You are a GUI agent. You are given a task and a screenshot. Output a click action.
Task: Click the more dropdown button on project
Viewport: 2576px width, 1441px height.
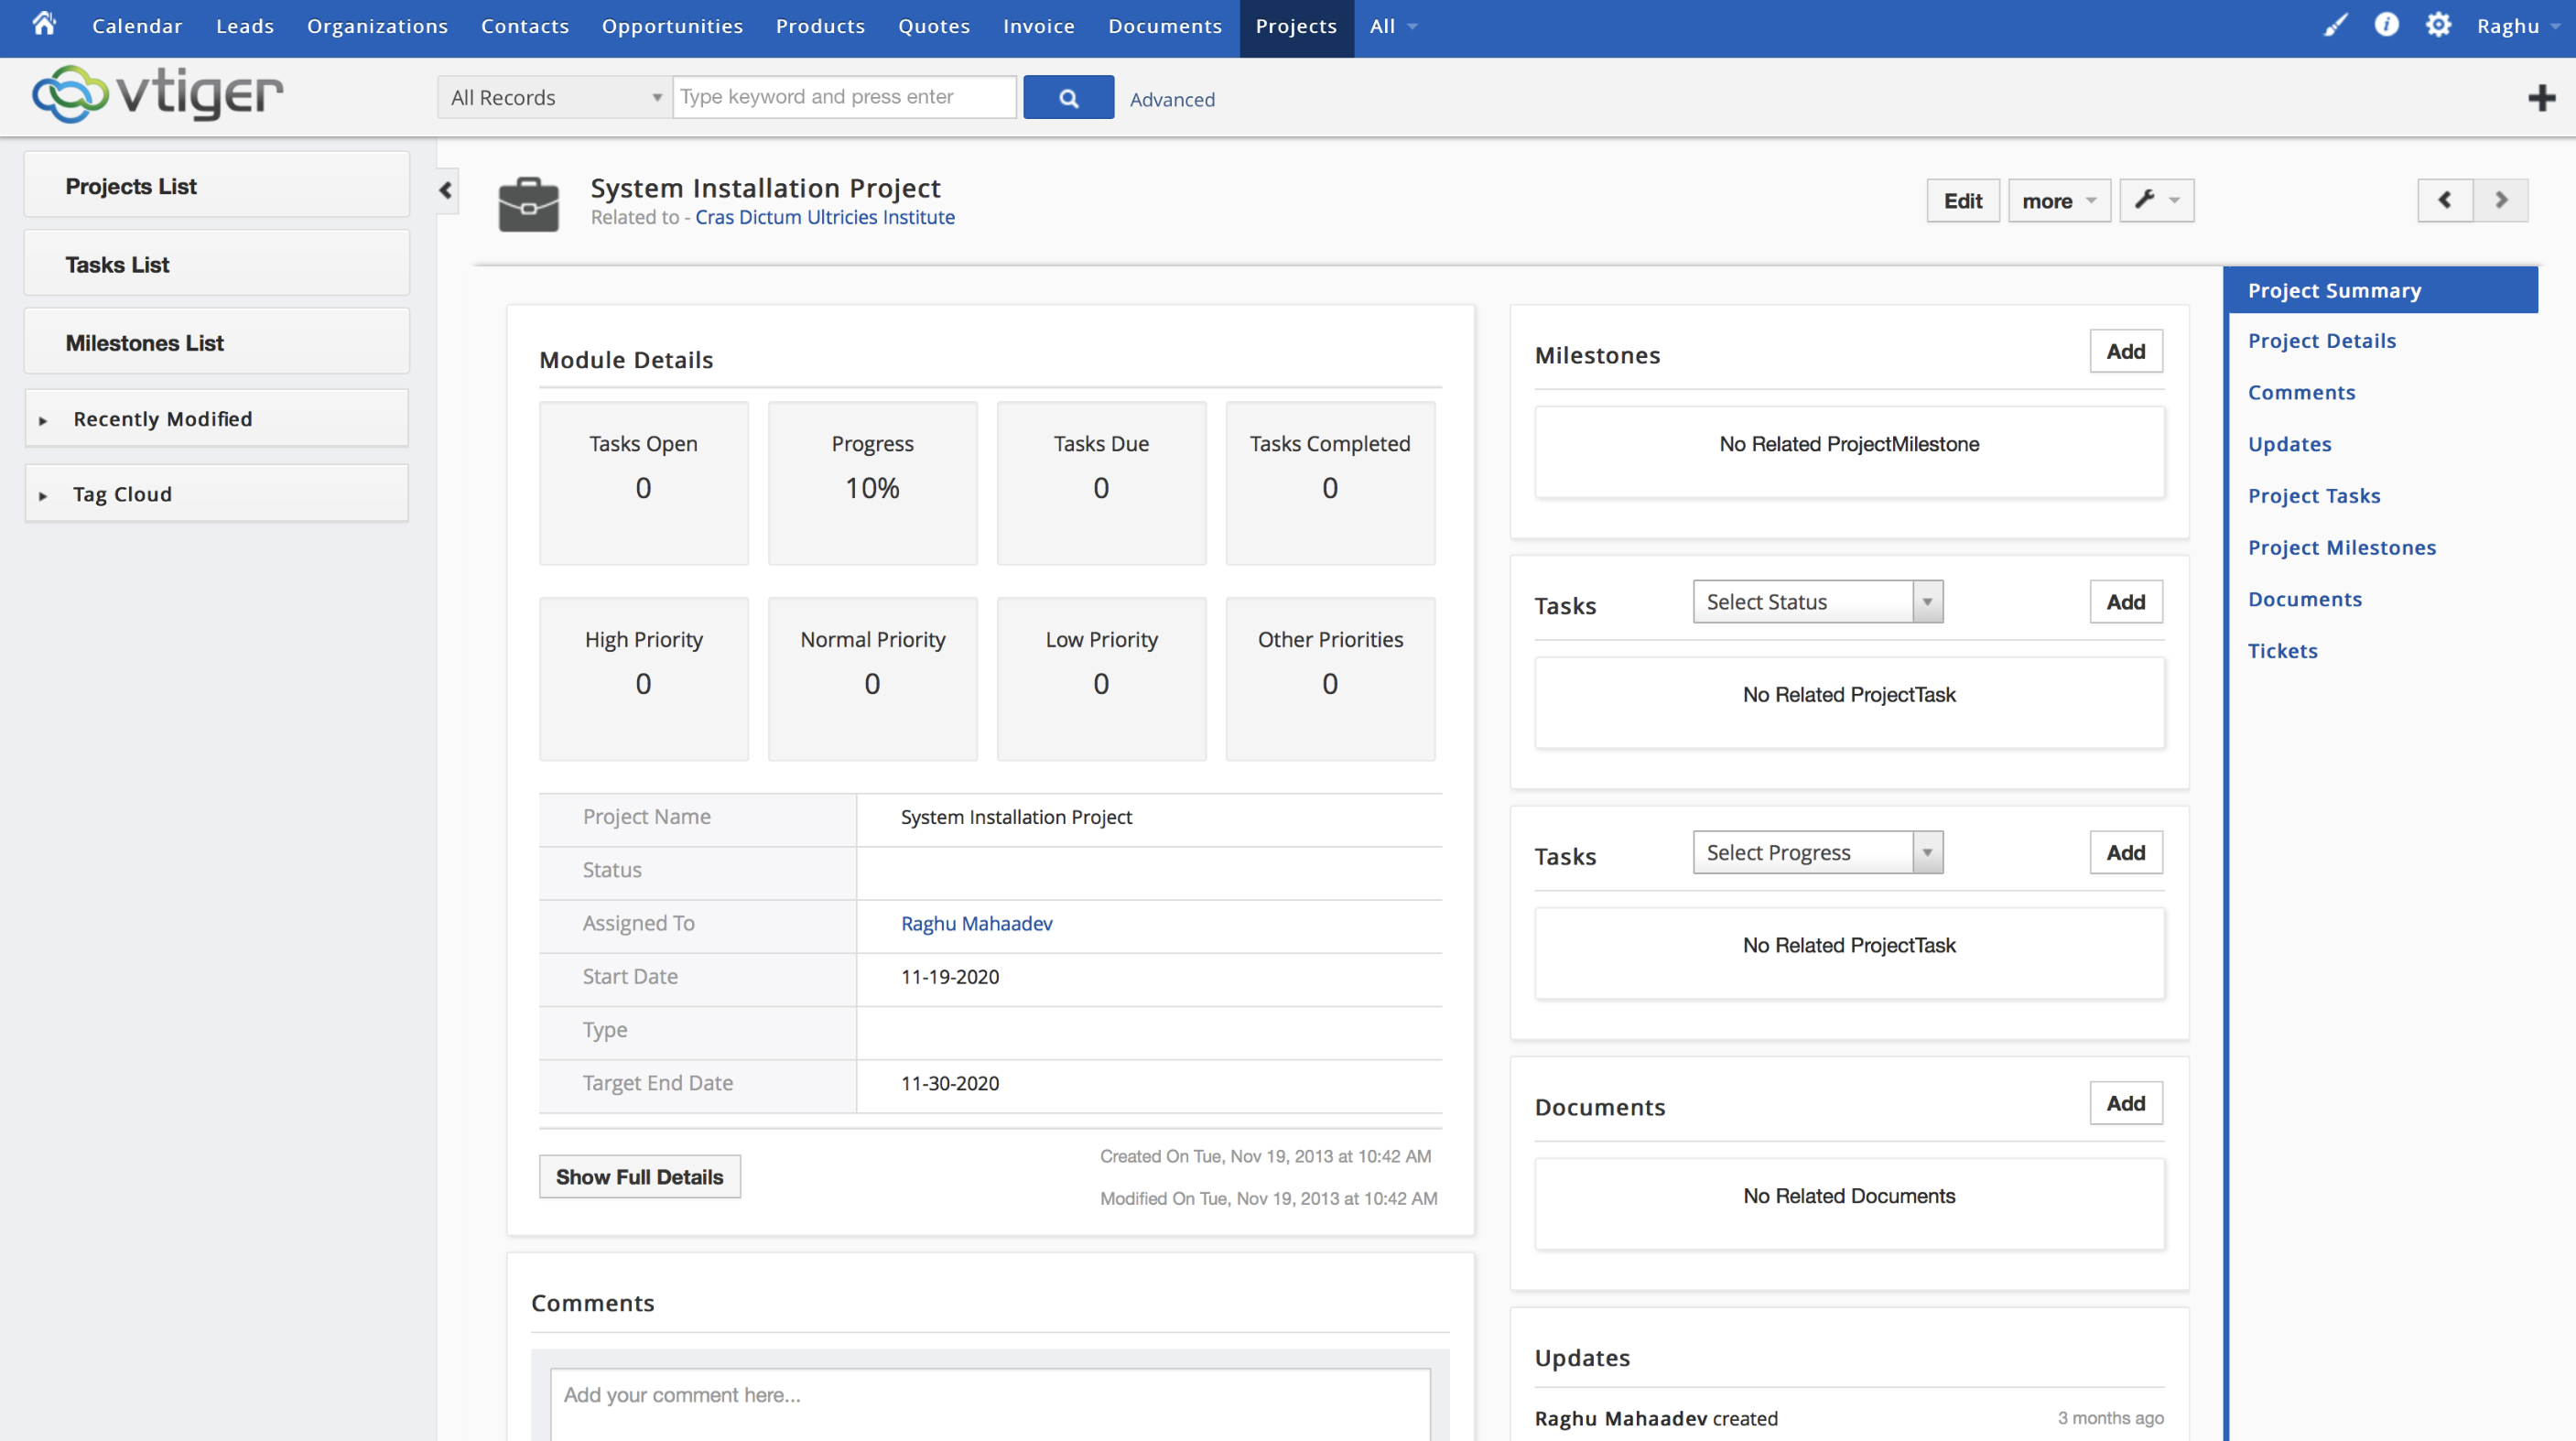coord(2058,200)
